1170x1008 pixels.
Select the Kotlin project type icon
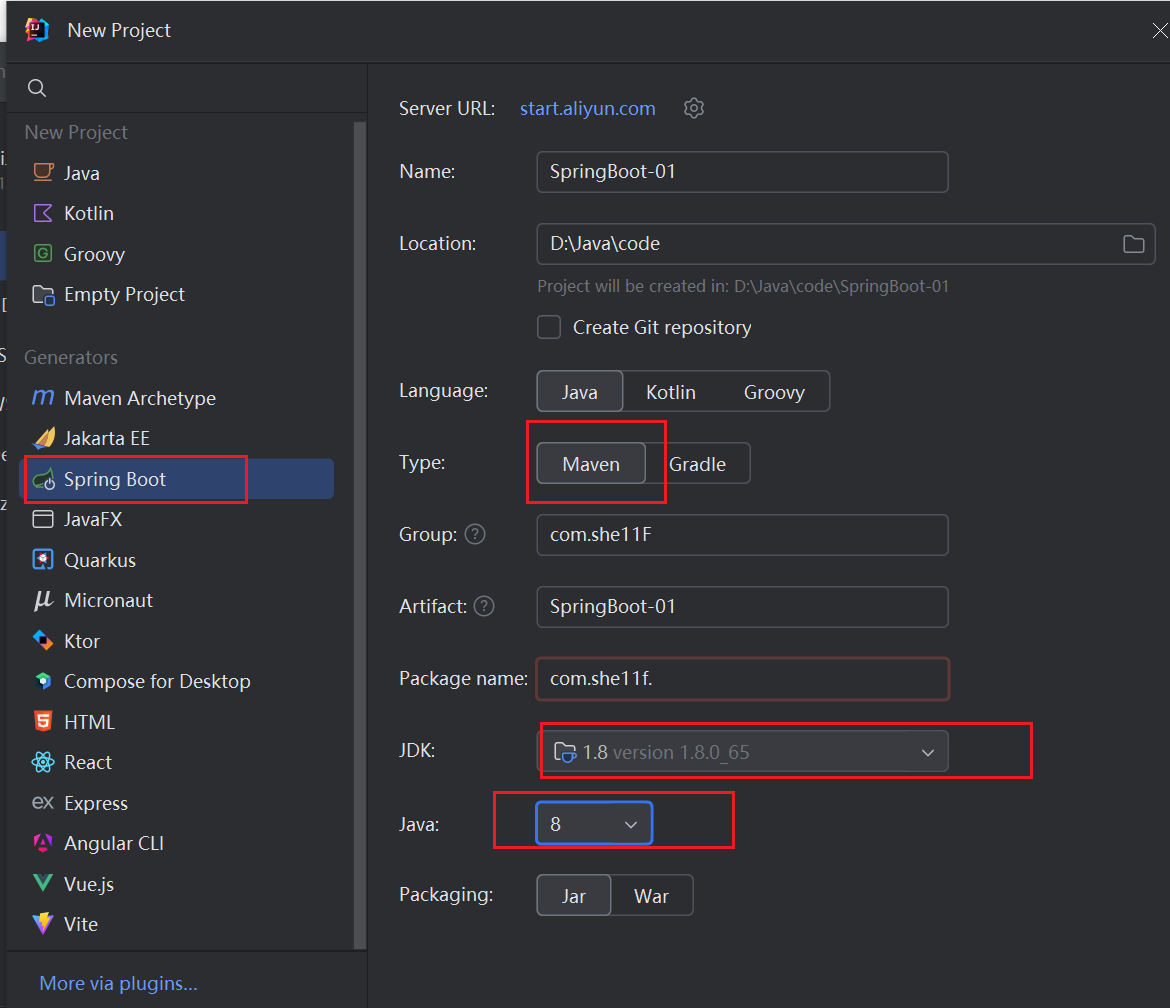(43, 213)
